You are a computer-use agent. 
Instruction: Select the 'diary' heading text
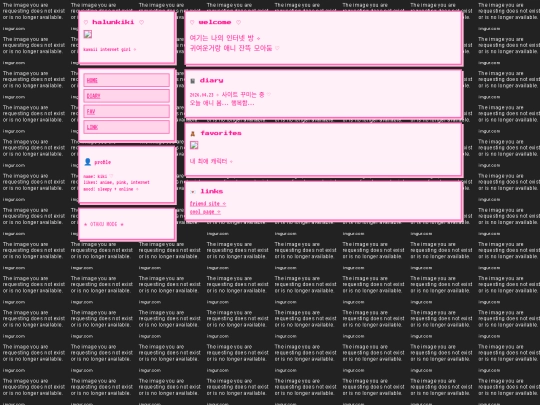point(211,80)
